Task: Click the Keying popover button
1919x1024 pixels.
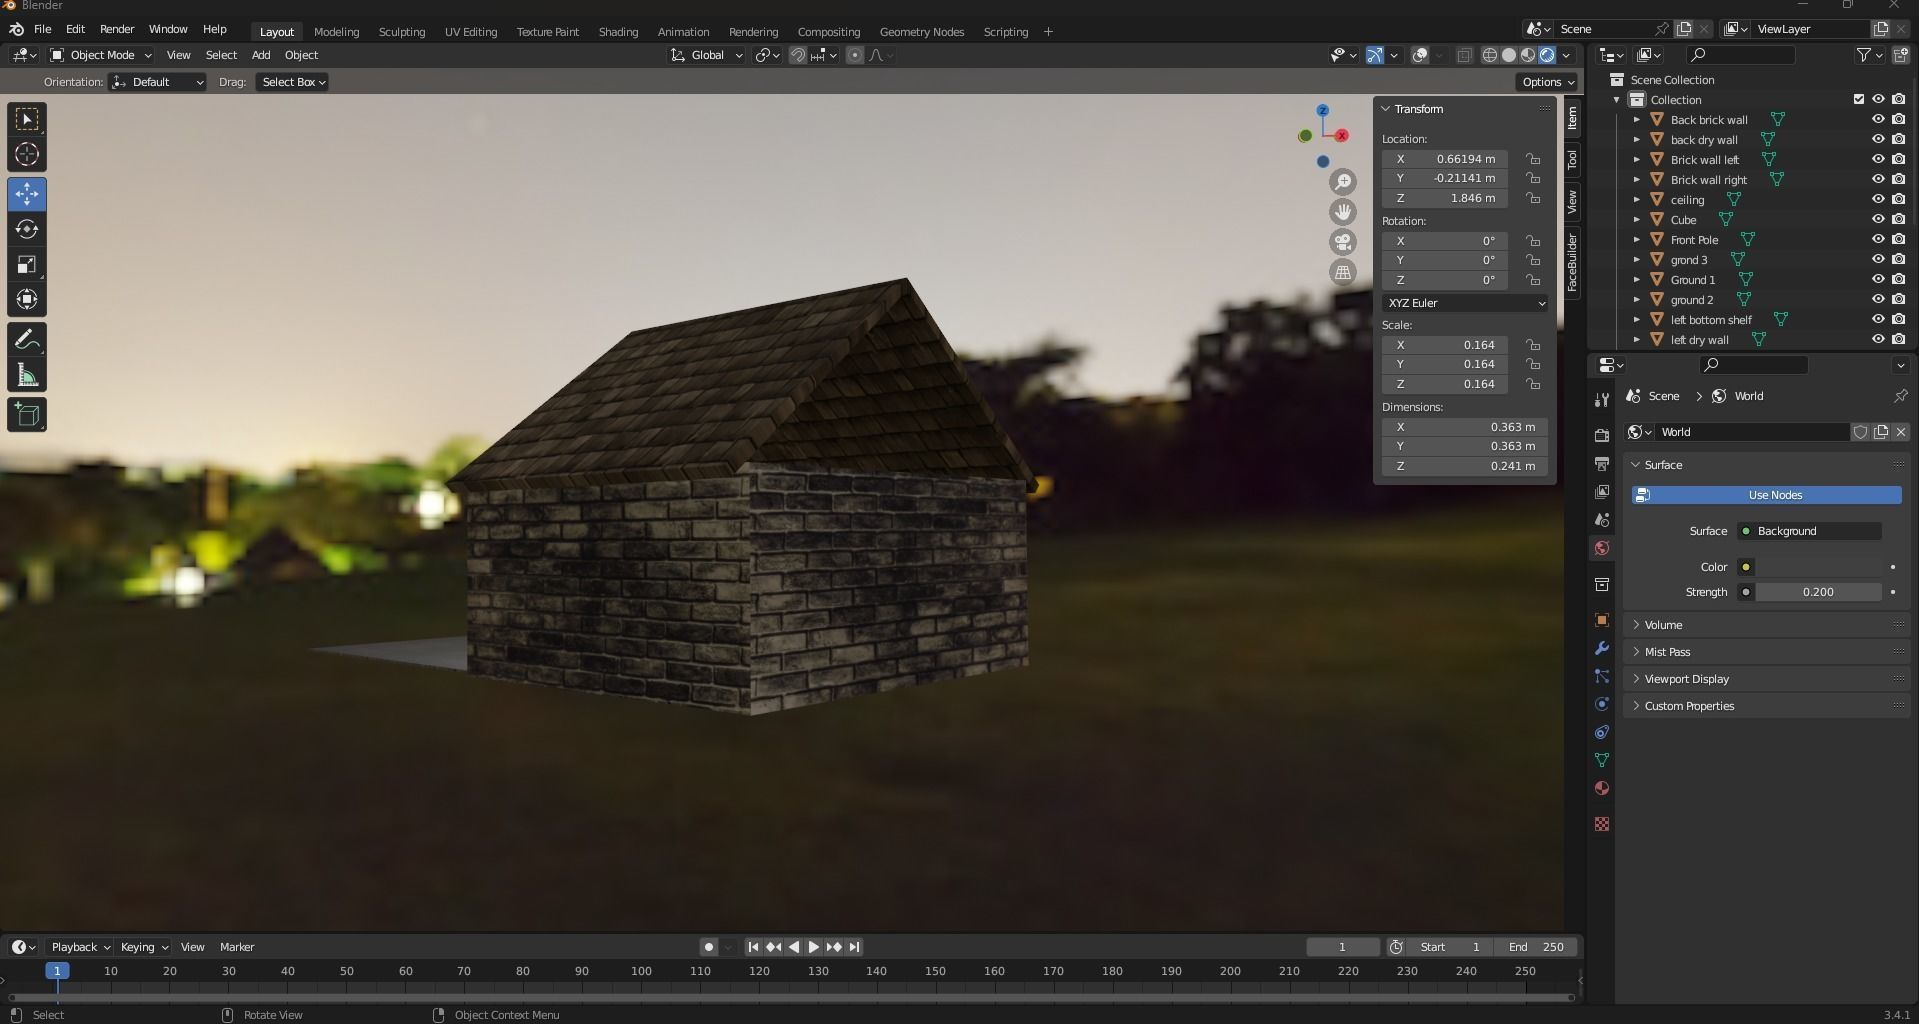Action: (144, 947)
